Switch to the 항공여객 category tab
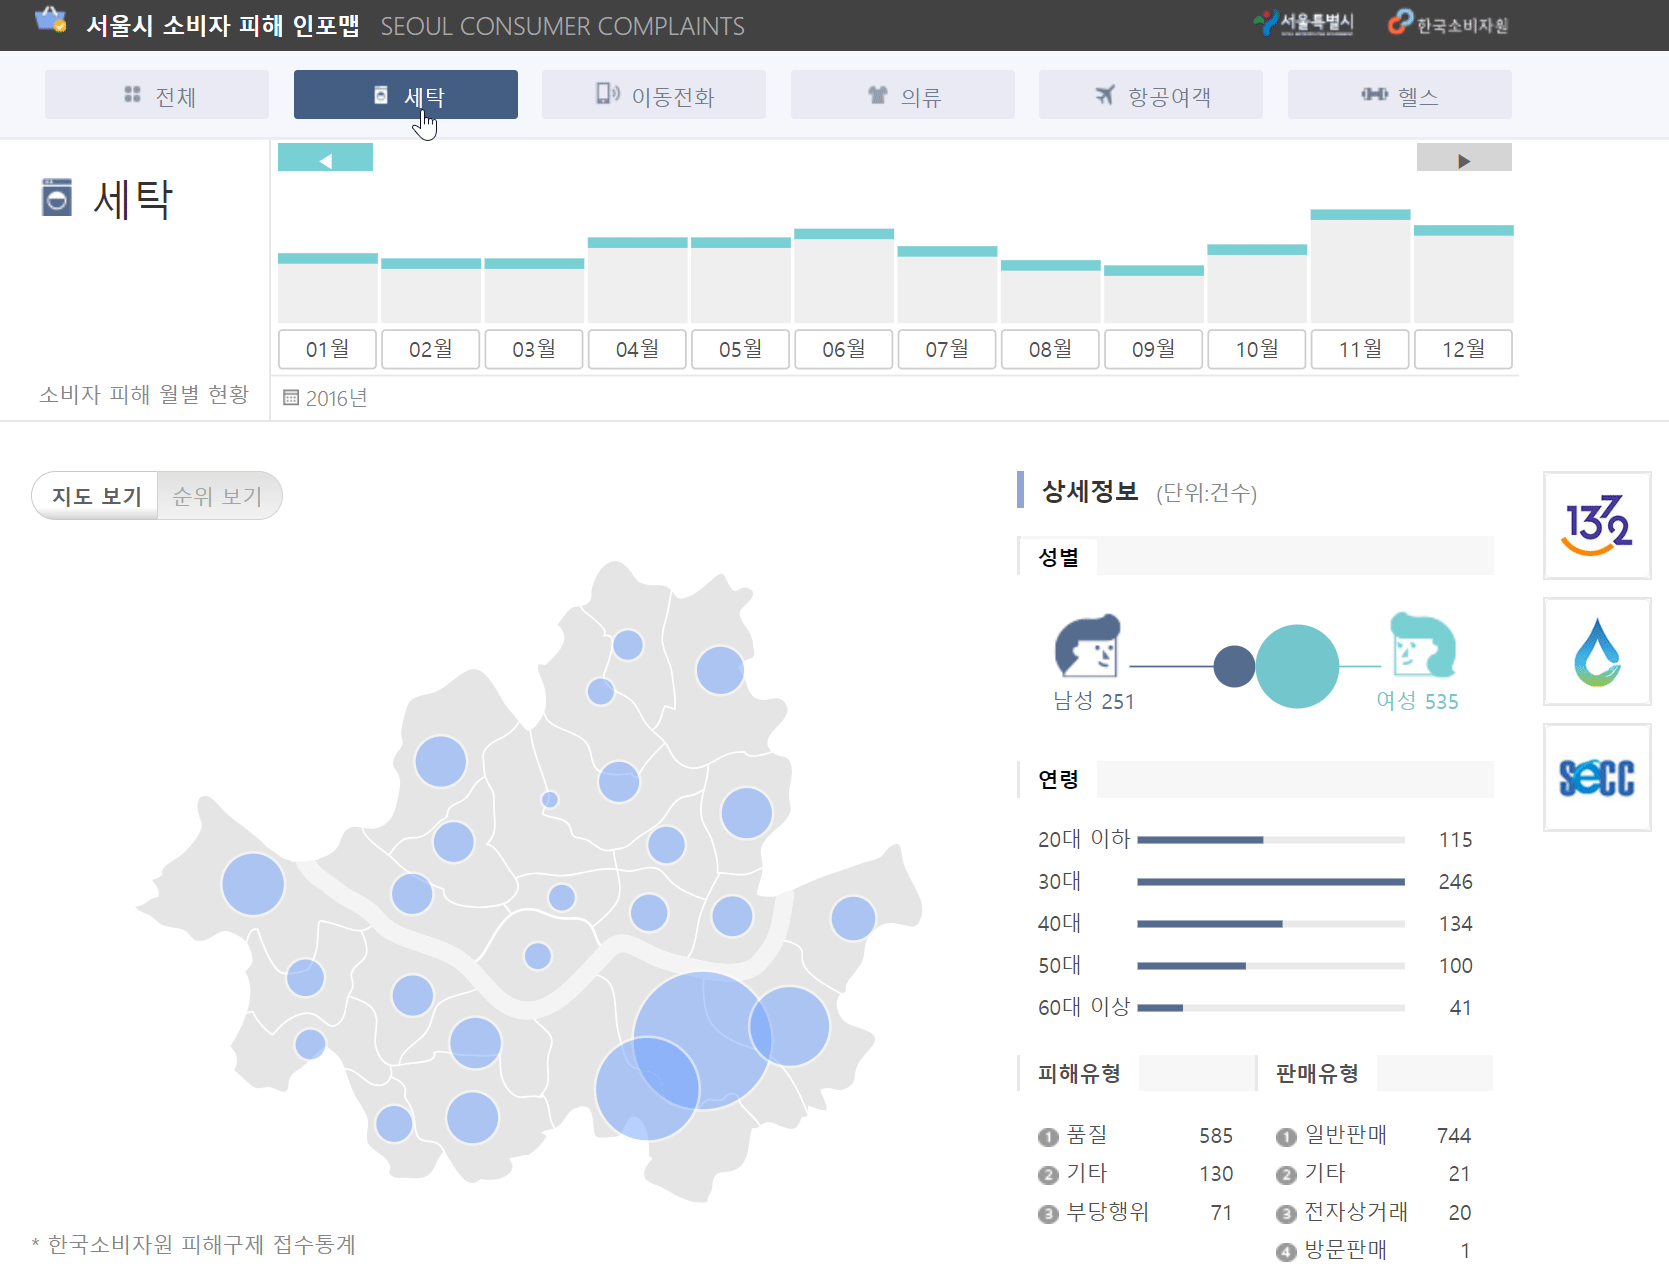This screenshot has height=1280, width=1669. tap(1150, 94)
